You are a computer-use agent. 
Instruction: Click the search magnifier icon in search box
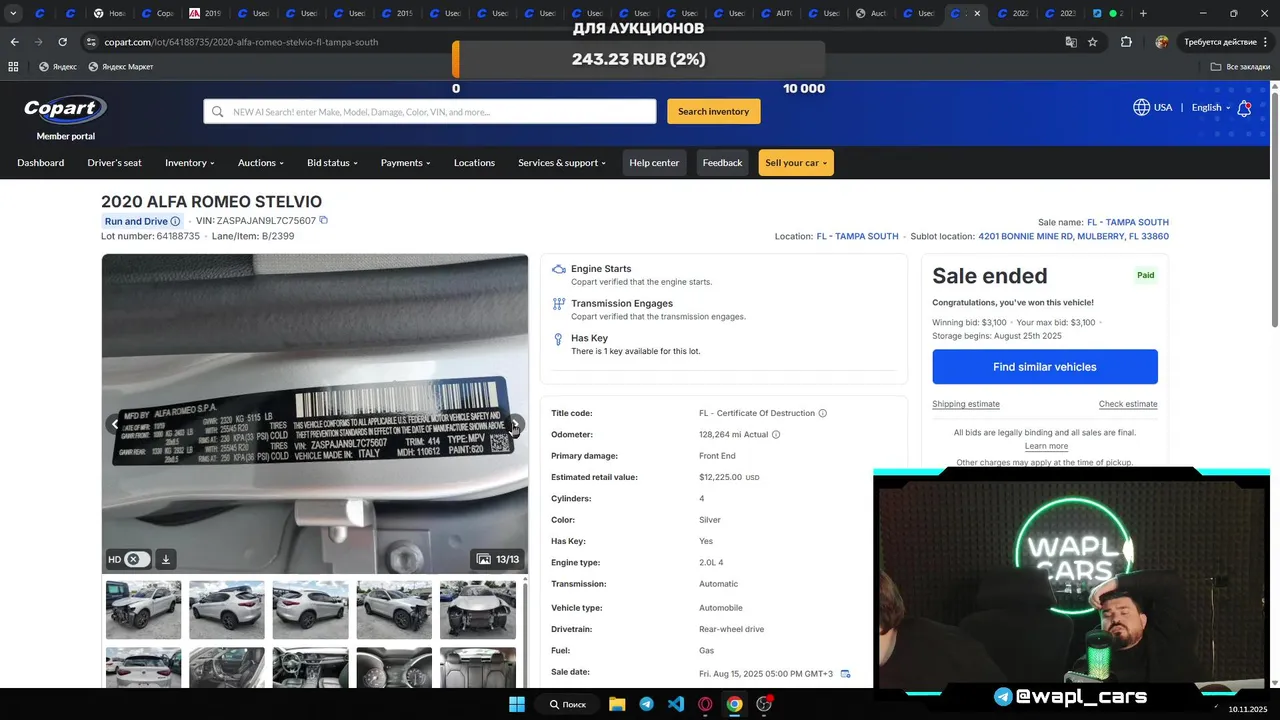(218, 112)
